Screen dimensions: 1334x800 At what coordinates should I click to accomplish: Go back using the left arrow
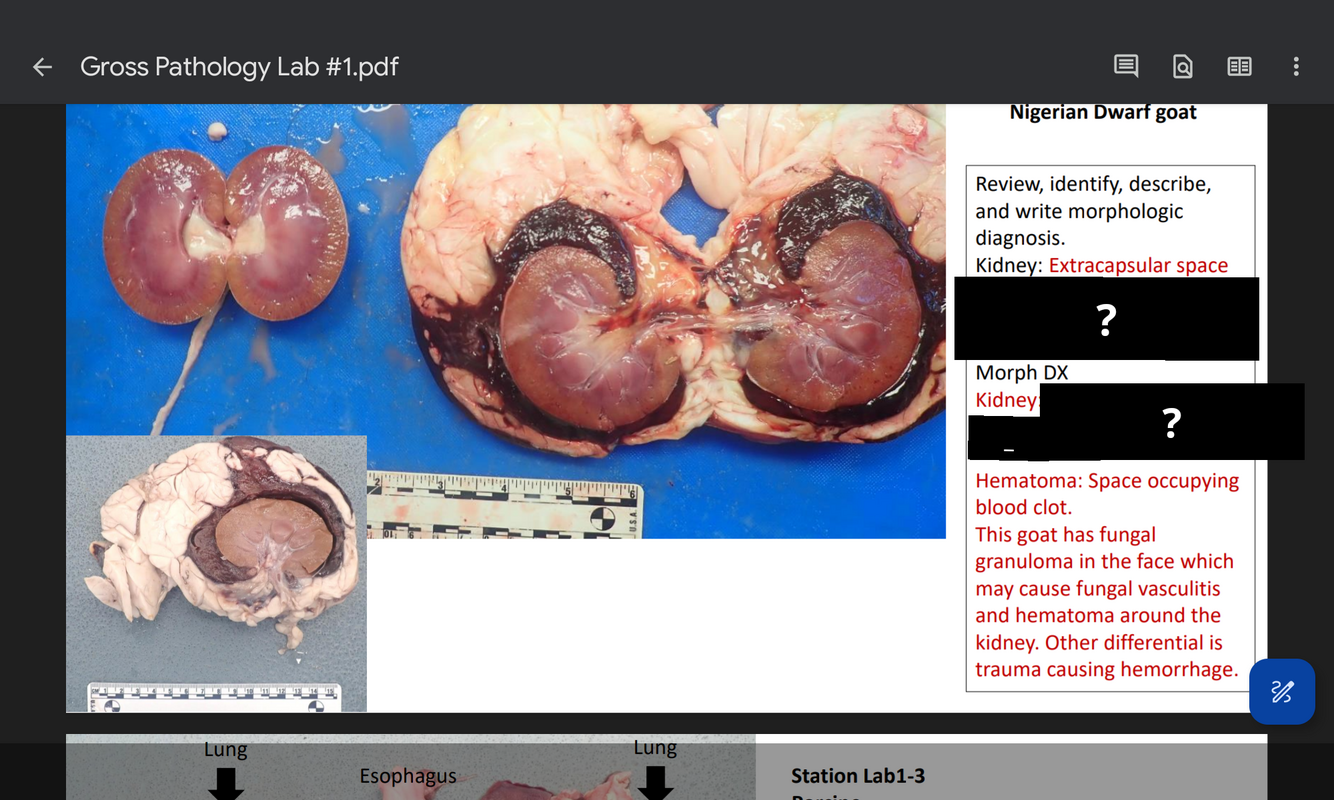pos(42,67)
